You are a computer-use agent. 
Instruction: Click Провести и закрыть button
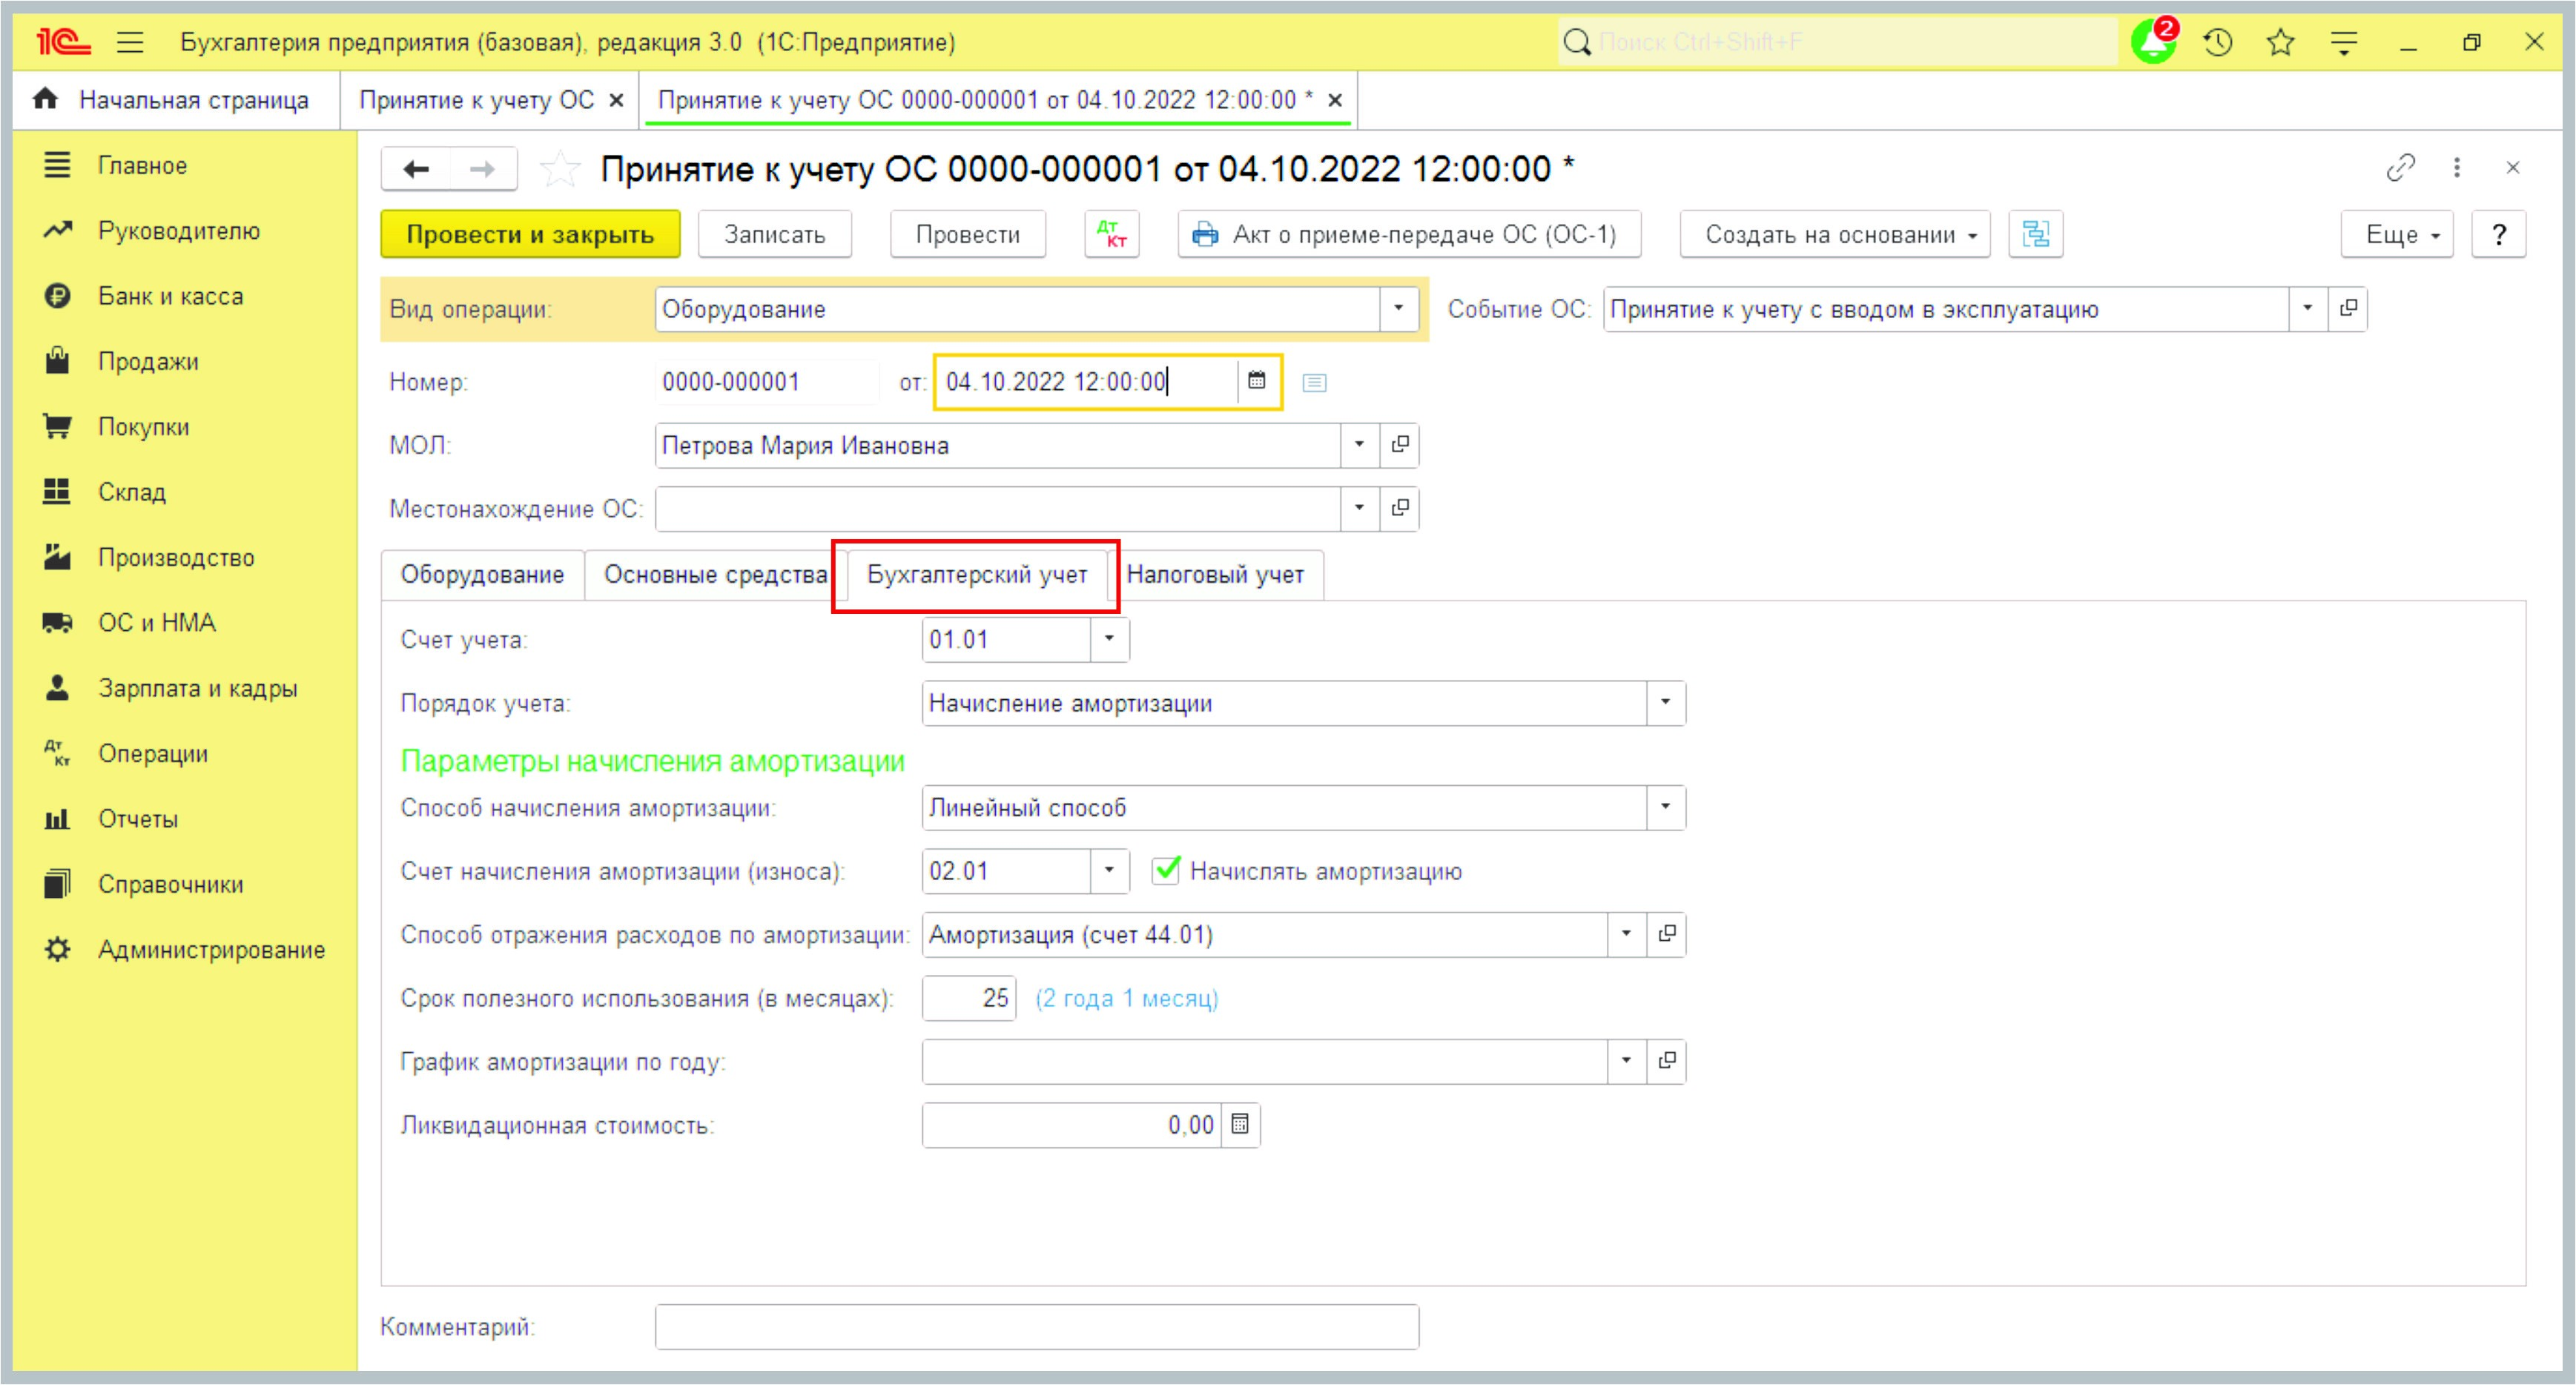tap(530, 234)
